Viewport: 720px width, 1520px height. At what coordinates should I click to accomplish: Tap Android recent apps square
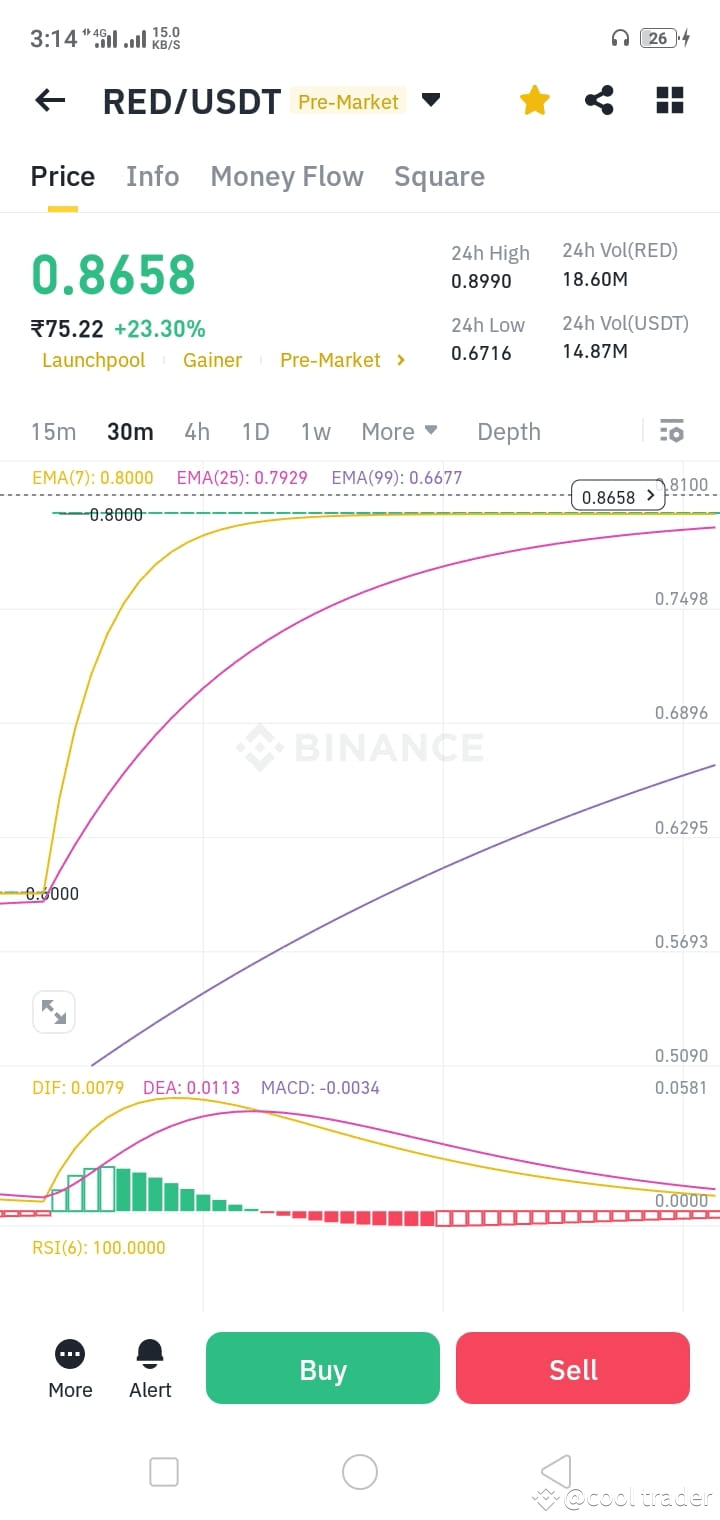tap(164, 1472)
